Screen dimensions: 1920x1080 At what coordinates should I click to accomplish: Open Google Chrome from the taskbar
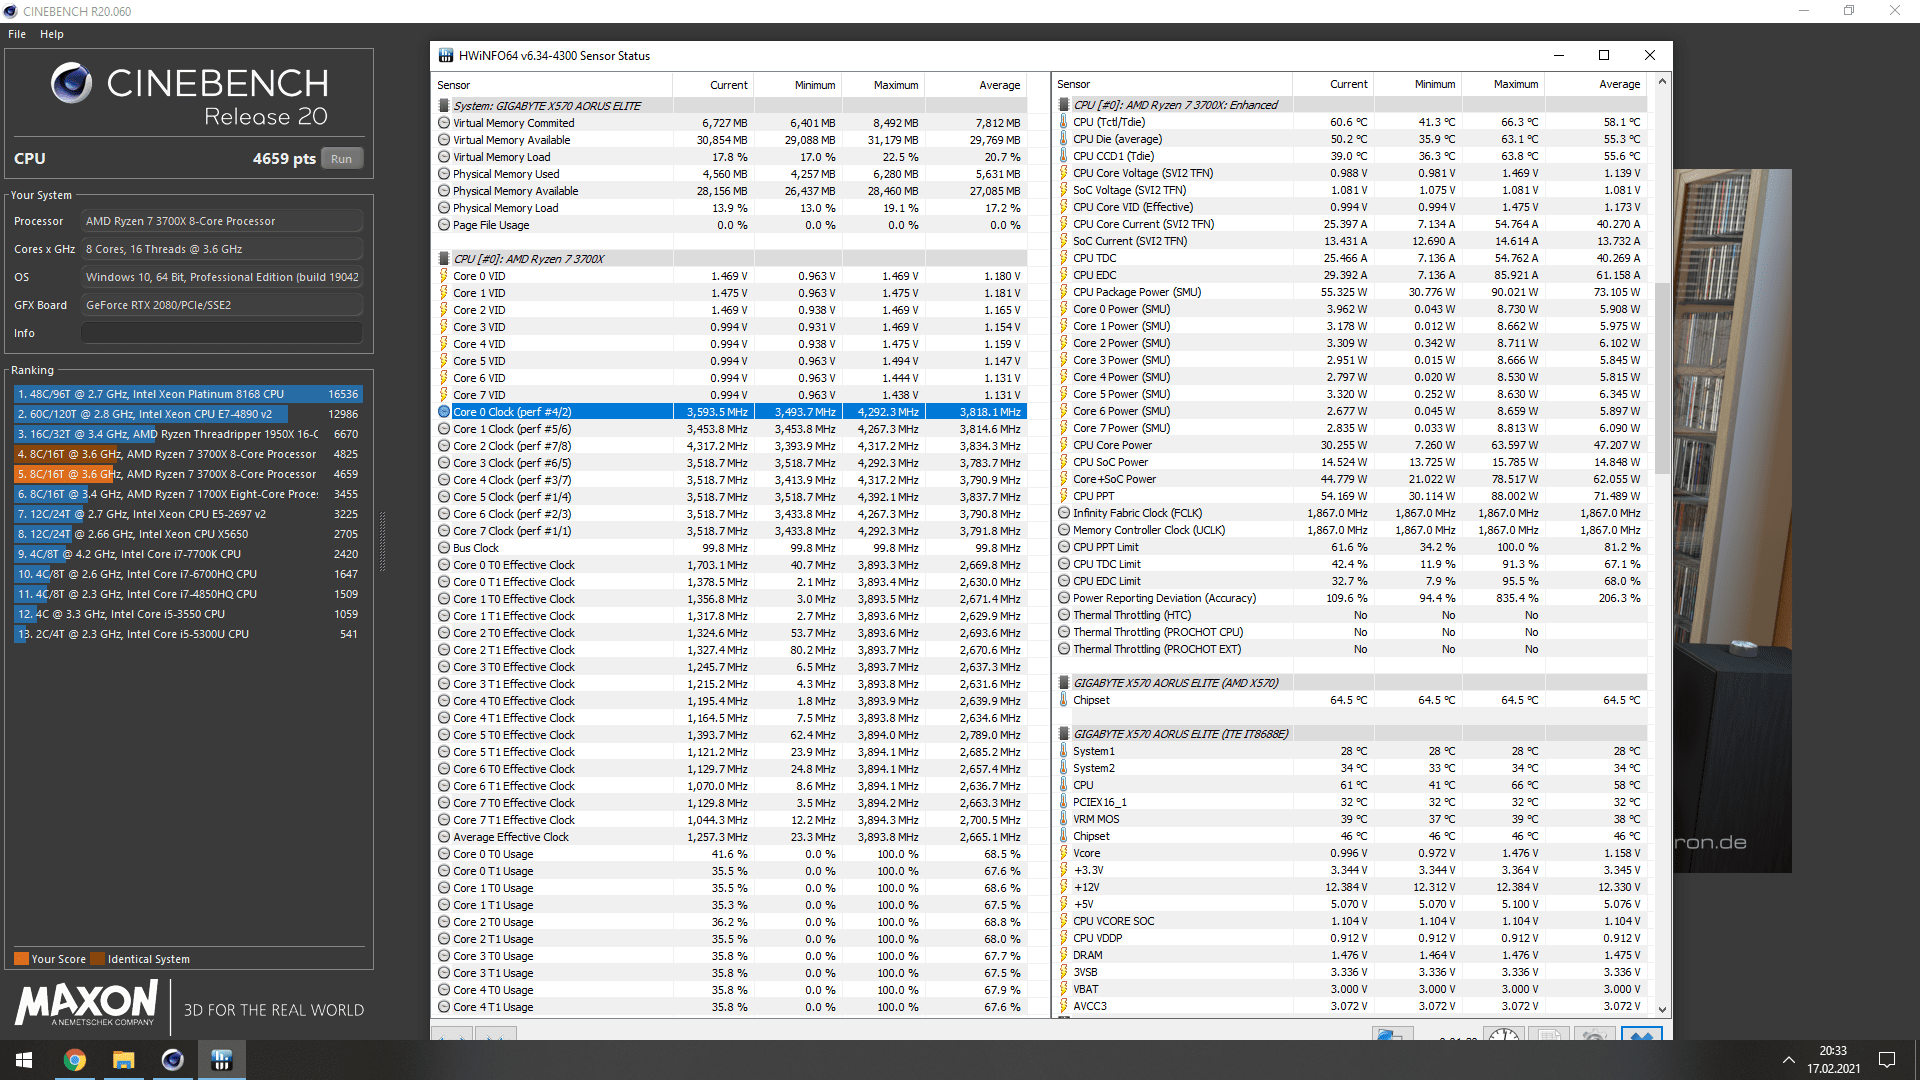click(75, 1060)
